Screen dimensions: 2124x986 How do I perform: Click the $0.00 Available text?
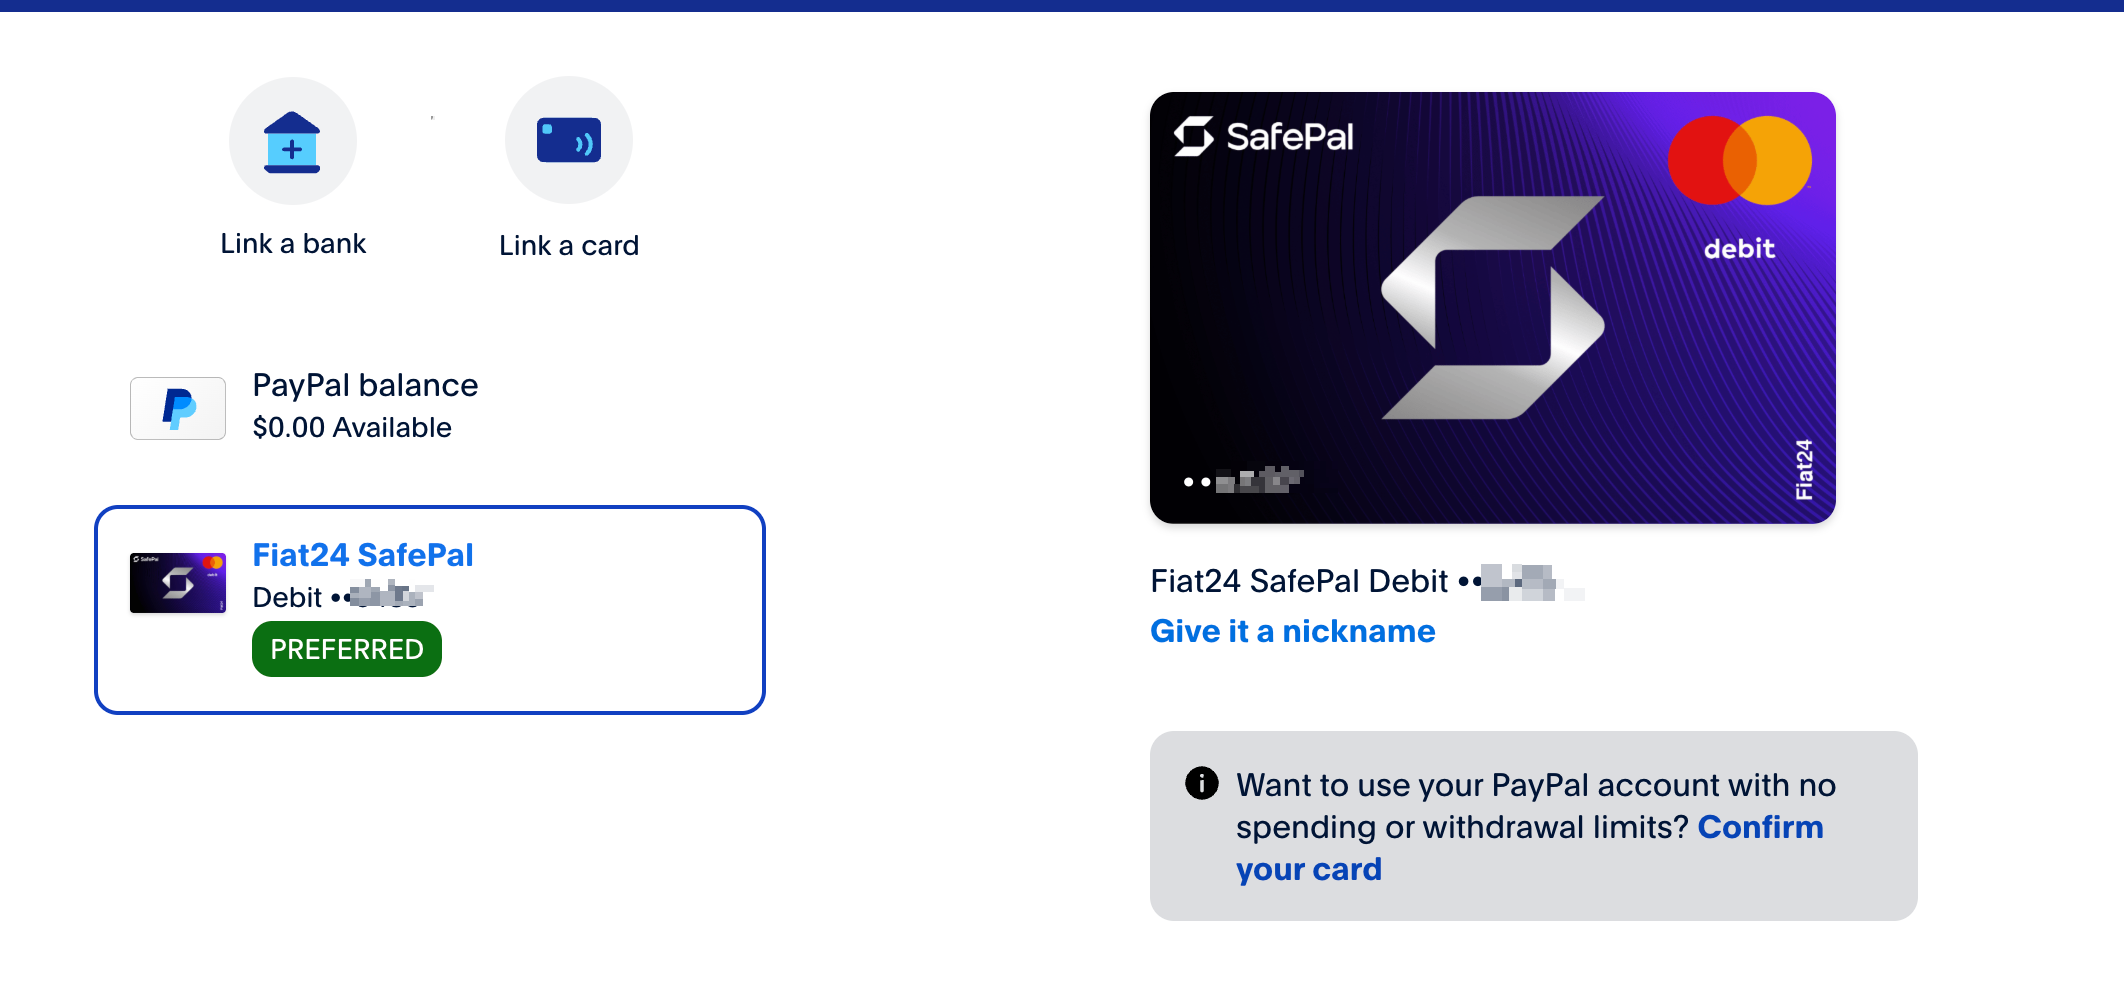[x=352, y=428]
